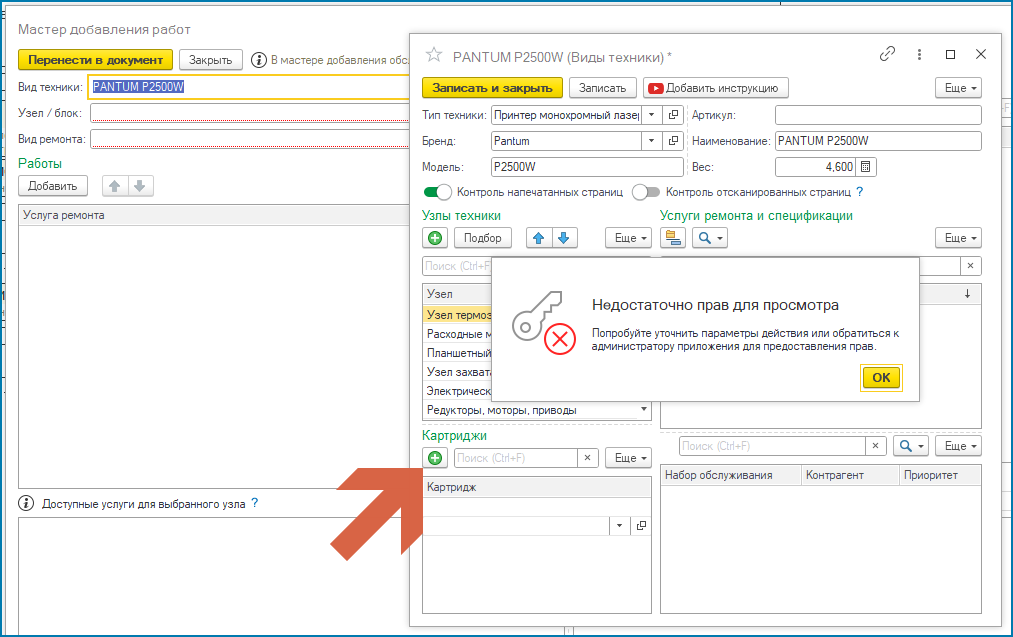This screenshot has height=637, width=1013.
Task: Open Еще menu in Услуги ремонта toolbar
Action: [958, 238]
